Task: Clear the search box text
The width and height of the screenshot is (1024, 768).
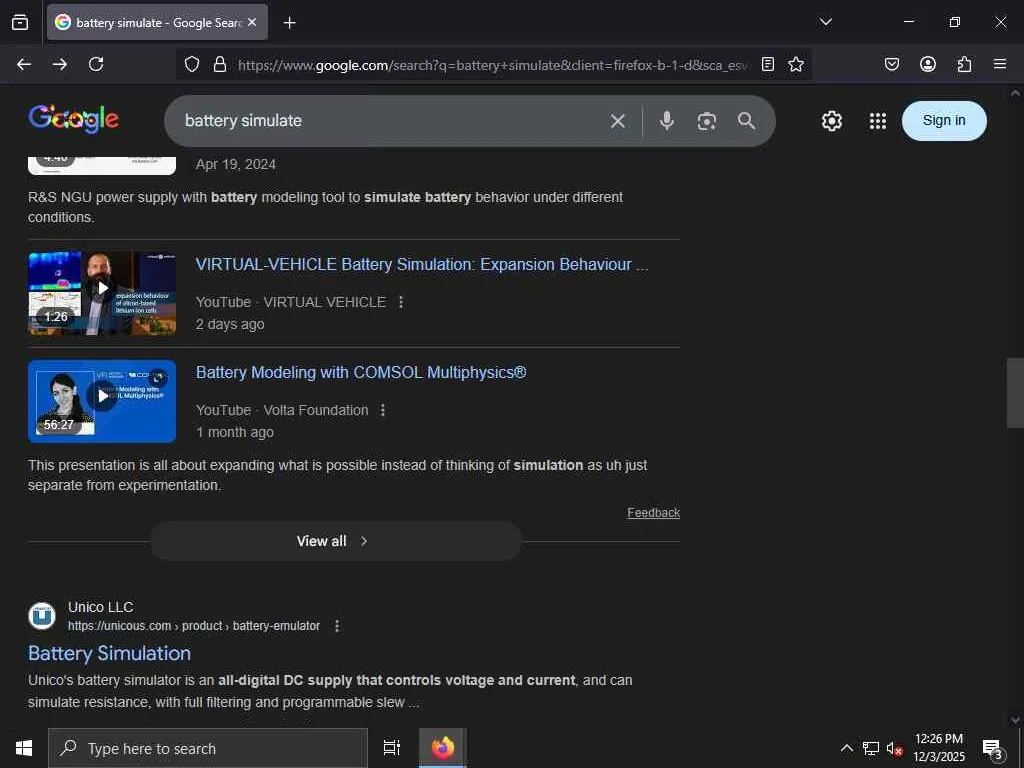Action: point(617,121)
